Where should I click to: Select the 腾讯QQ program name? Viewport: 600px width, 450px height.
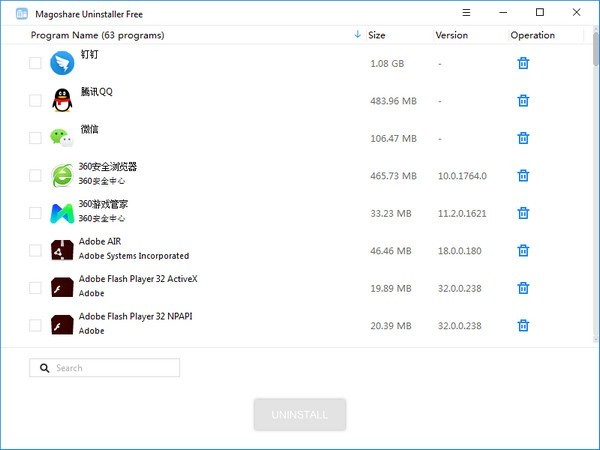[96, 92]
